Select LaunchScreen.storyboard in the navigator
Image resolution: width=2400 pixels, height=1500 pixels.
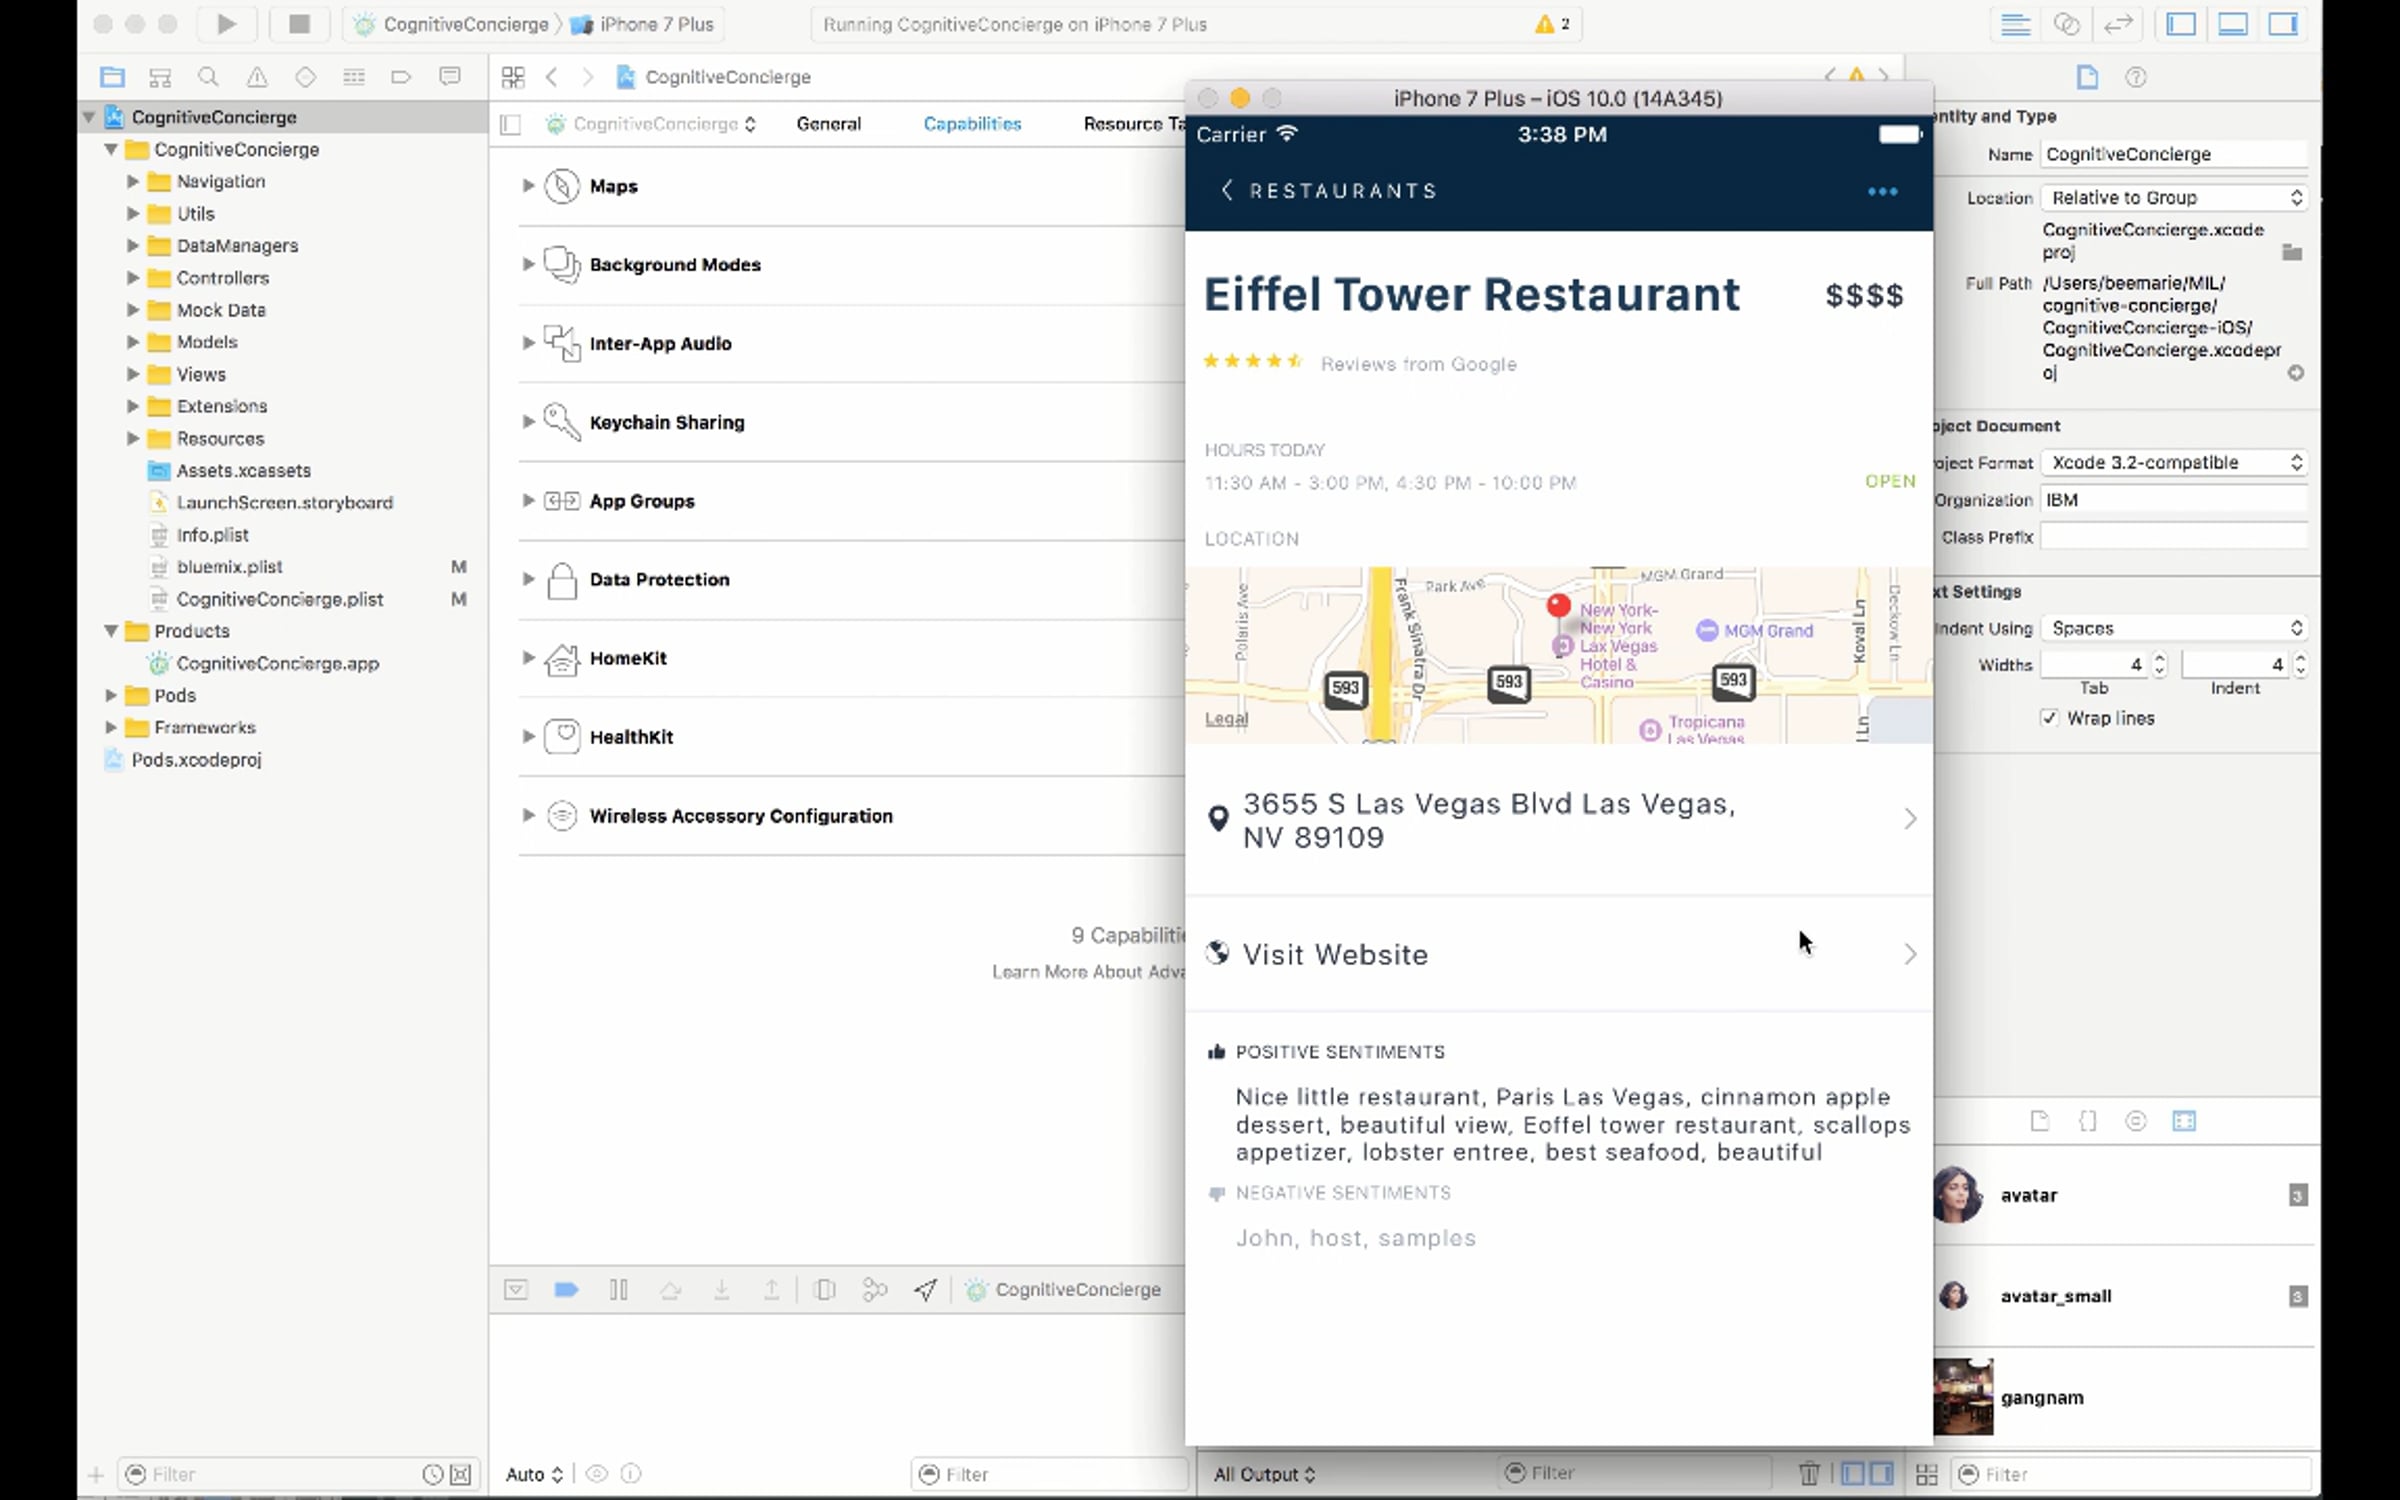click(284, 503)
